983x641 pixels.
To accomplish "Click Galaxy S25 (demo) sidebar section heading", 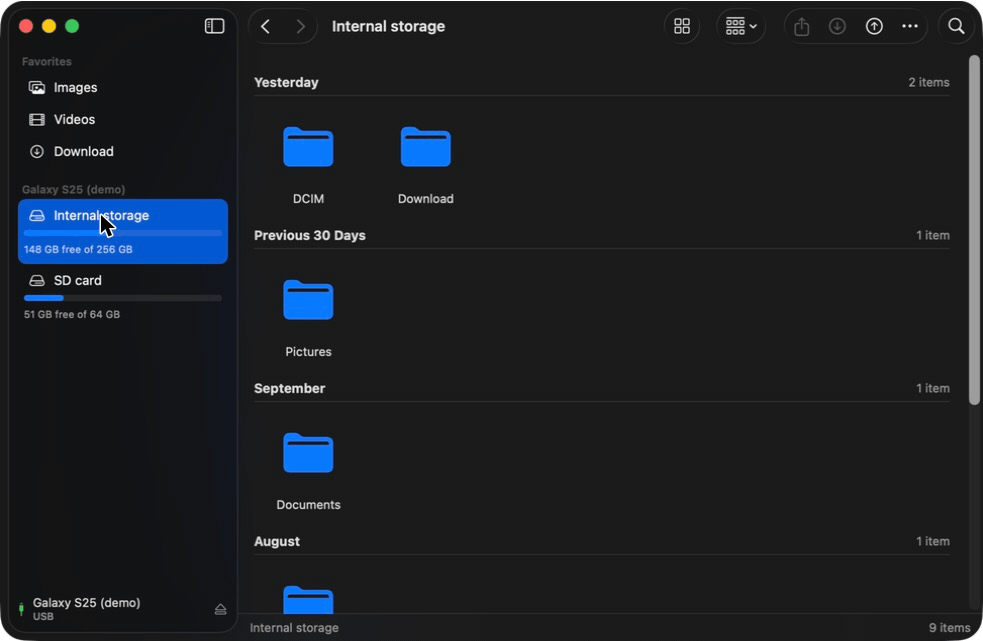I will tap(73, 189).
